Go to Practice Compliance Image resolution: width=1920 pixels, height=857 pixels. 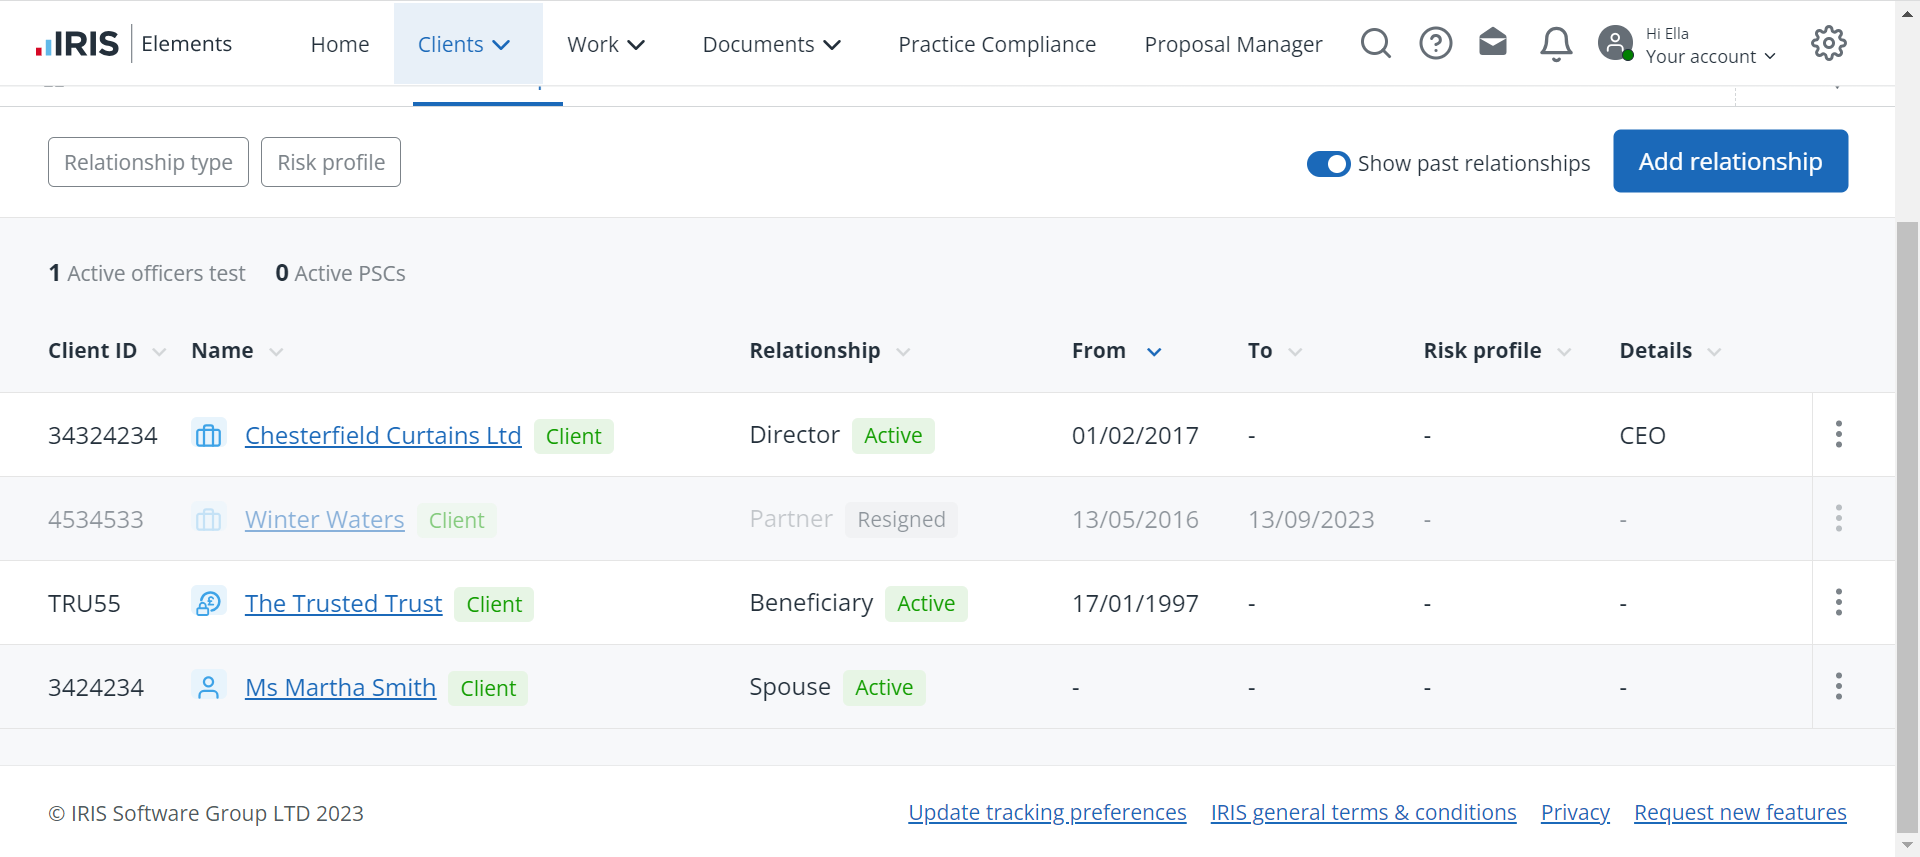pyautogui.click(x=997, y=44)
